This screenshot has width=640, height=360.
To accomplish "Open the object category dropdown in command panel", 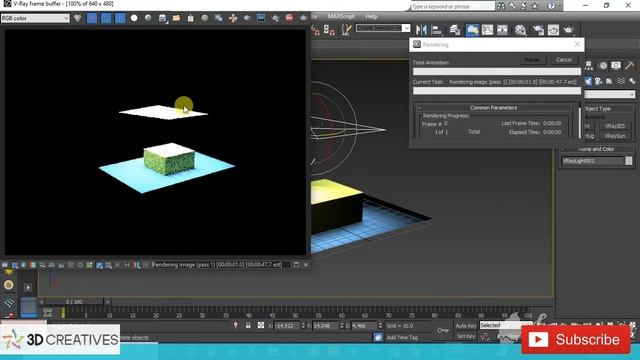I will click(x=610, y=94).
